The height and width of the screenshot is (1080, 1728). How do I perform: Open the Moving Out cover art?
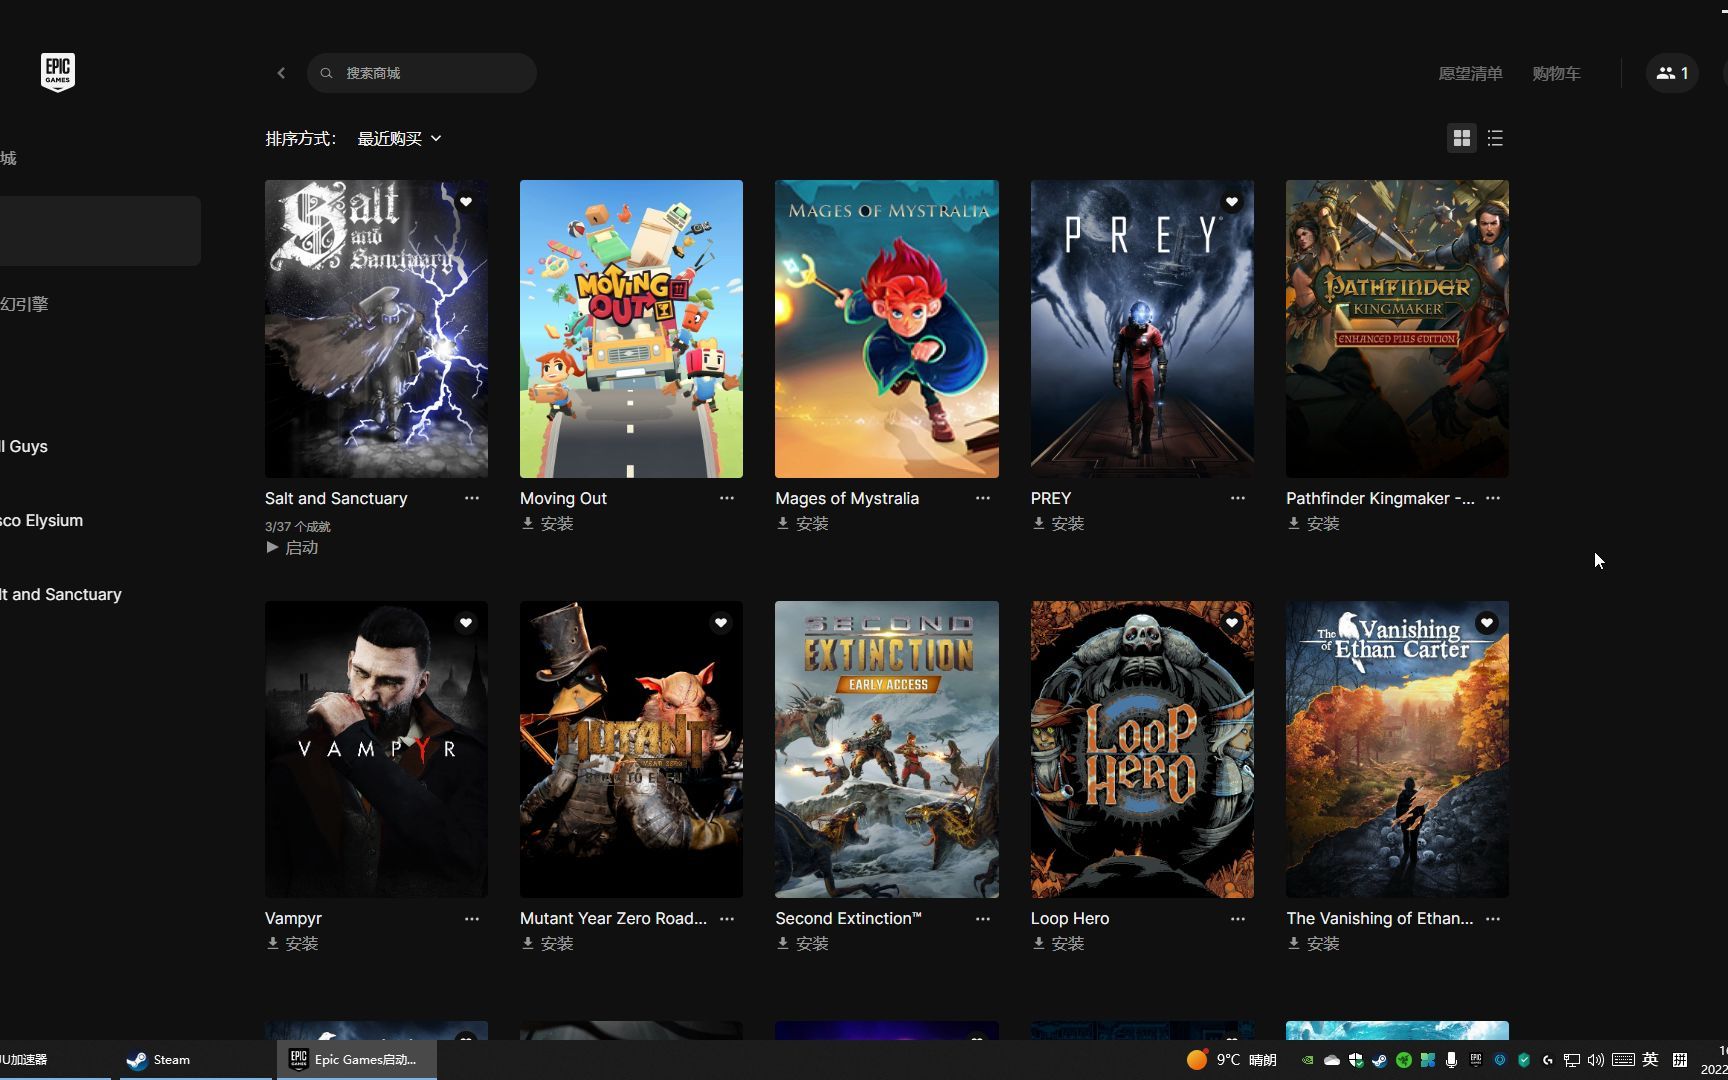(x=631, y=329)
